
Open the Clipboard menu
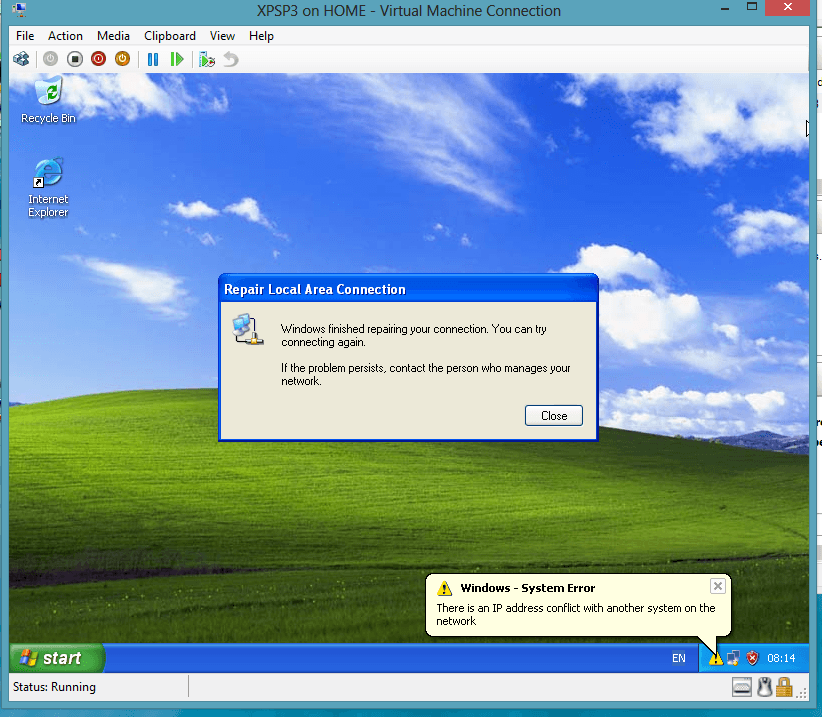(x=170, y=36)
